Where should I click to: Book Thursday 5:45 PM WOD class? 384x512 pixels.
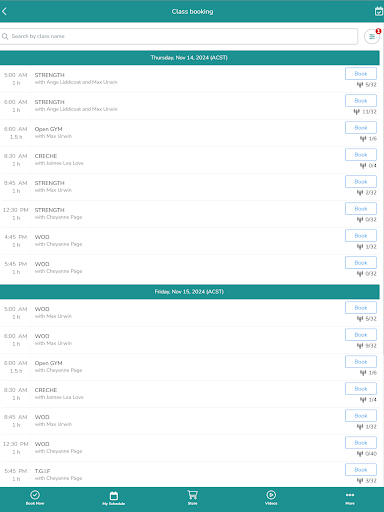pos(361,263)
